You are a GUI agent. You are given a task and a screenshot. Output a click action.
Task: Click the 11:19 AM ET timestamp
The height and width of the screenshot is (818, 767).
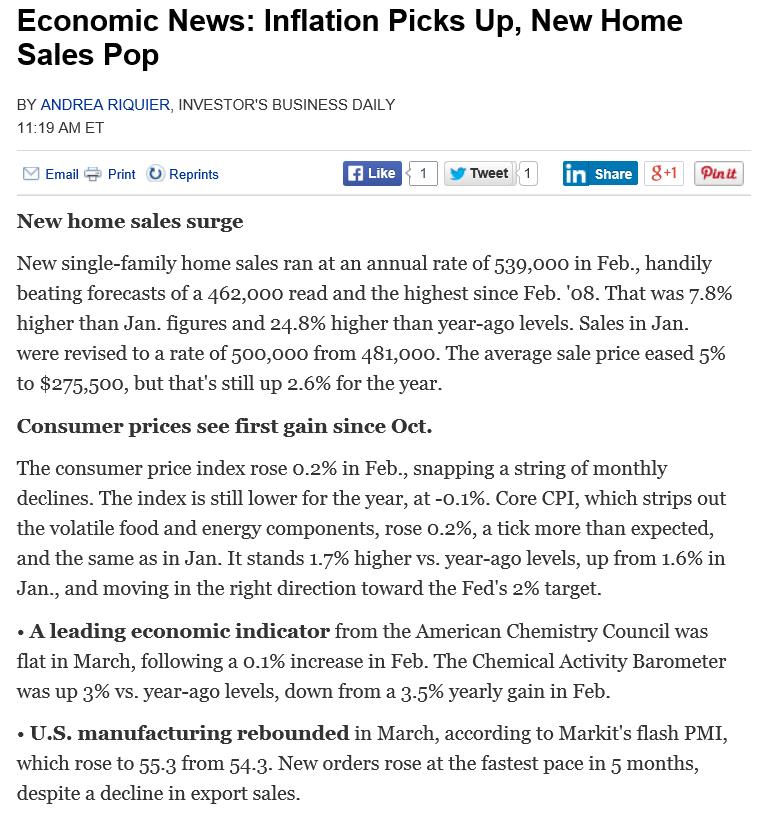pos(61,128)
